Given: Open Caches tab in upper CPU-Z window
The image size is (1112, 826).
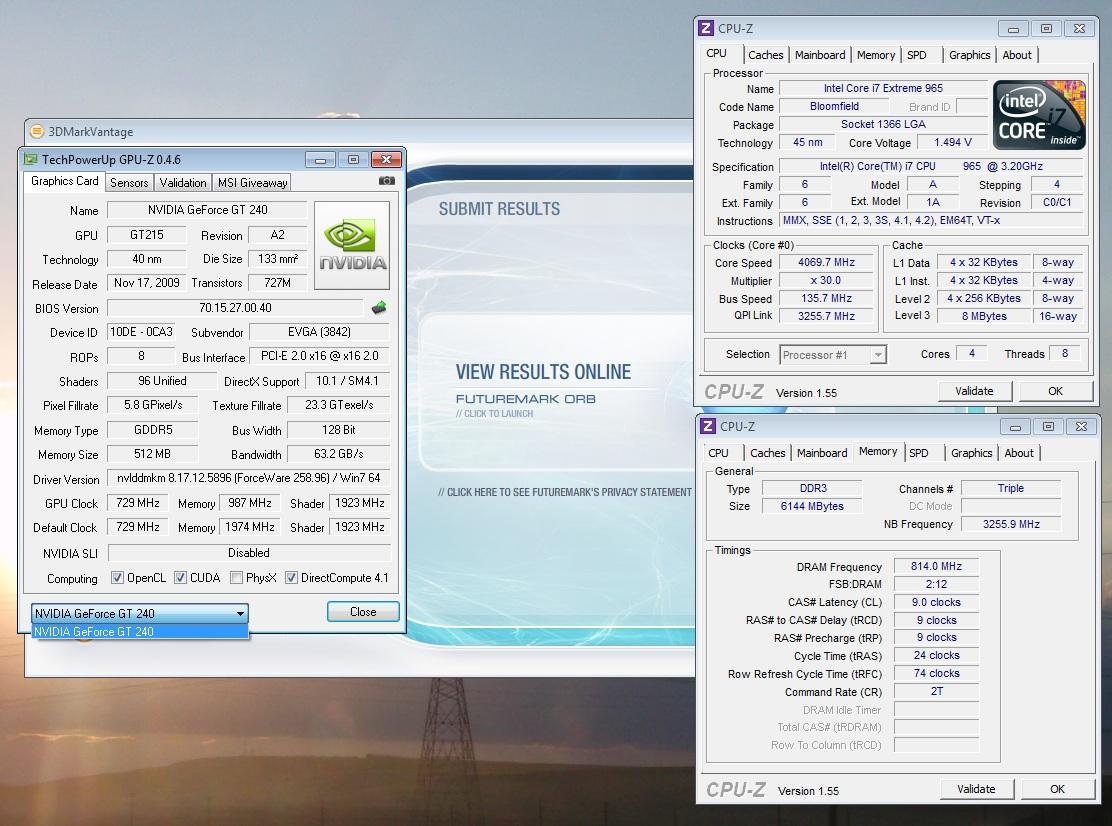Looking at the screenshot, I should 766,55.
